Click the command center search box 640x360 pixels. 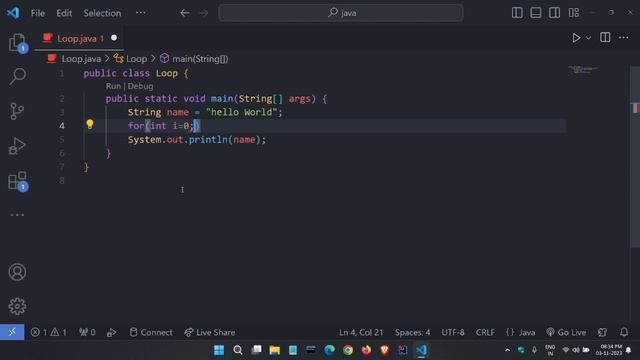[341, 13]
